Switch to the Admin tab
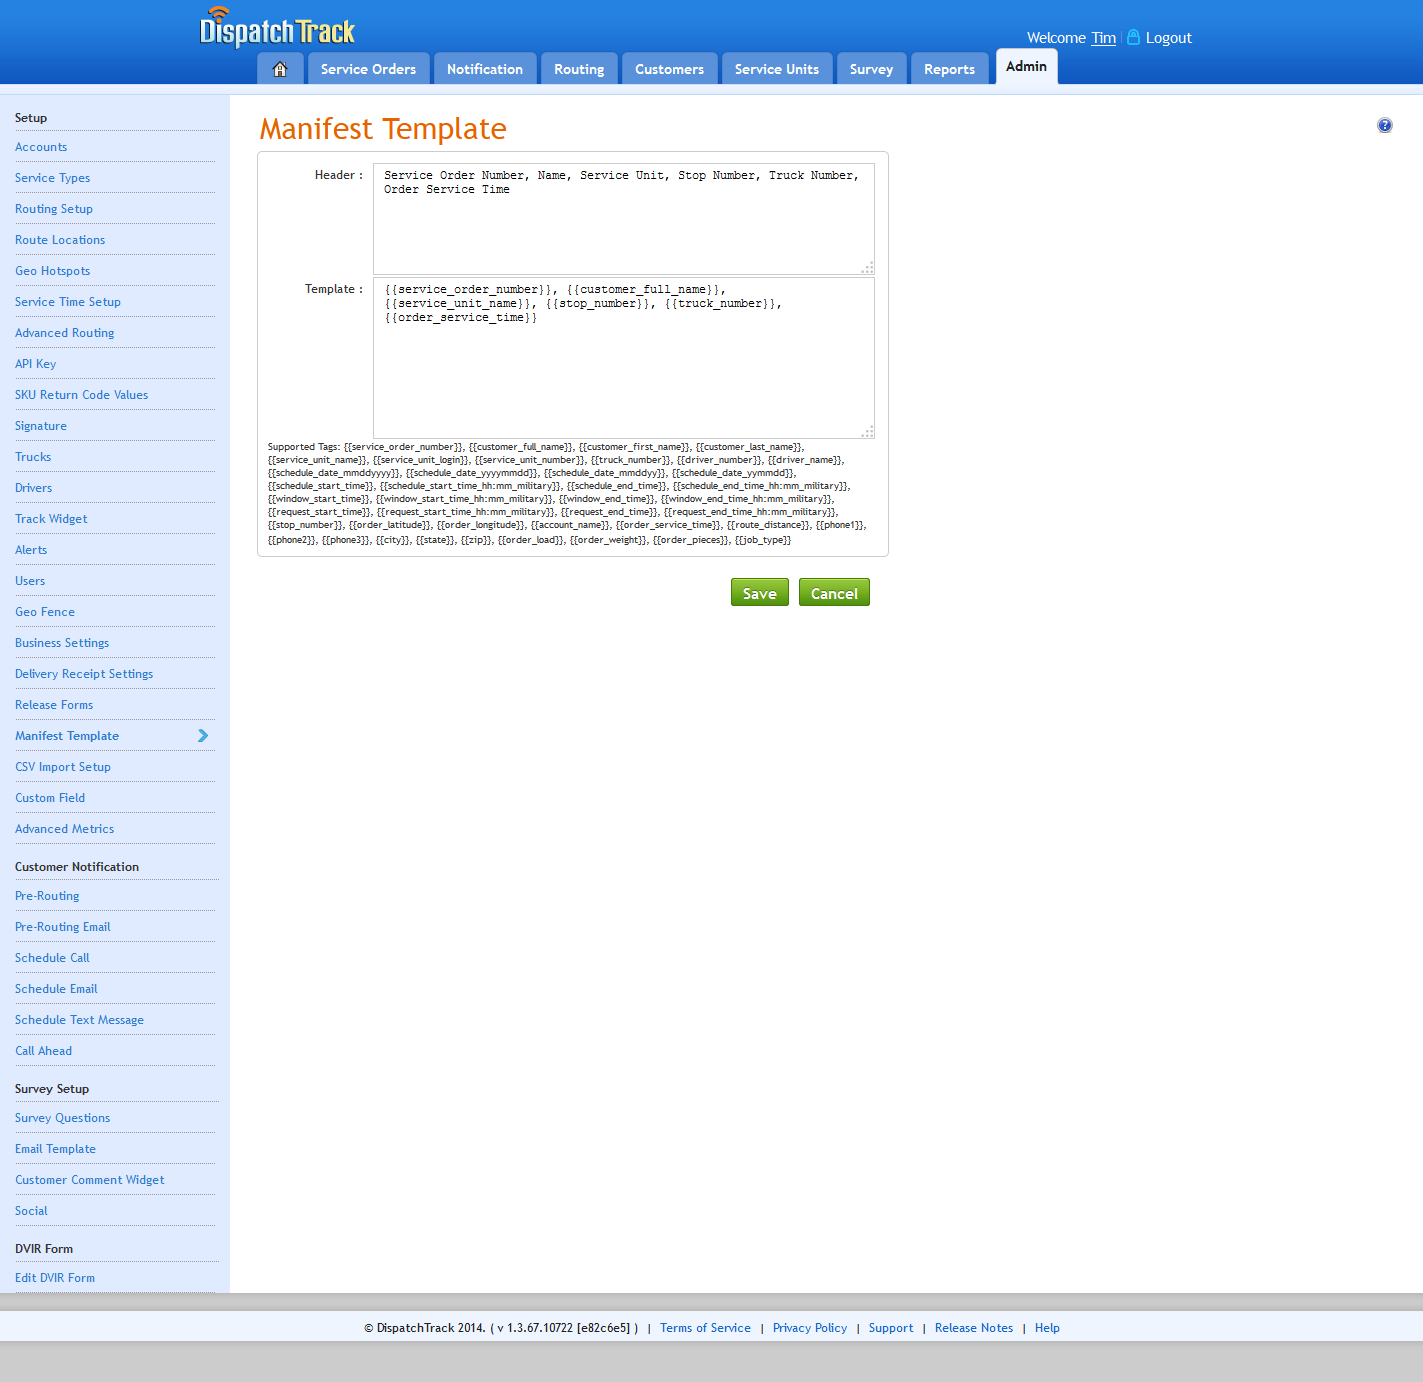This screenshot has height=1382, width=1423. click(x=1026, y=66)
